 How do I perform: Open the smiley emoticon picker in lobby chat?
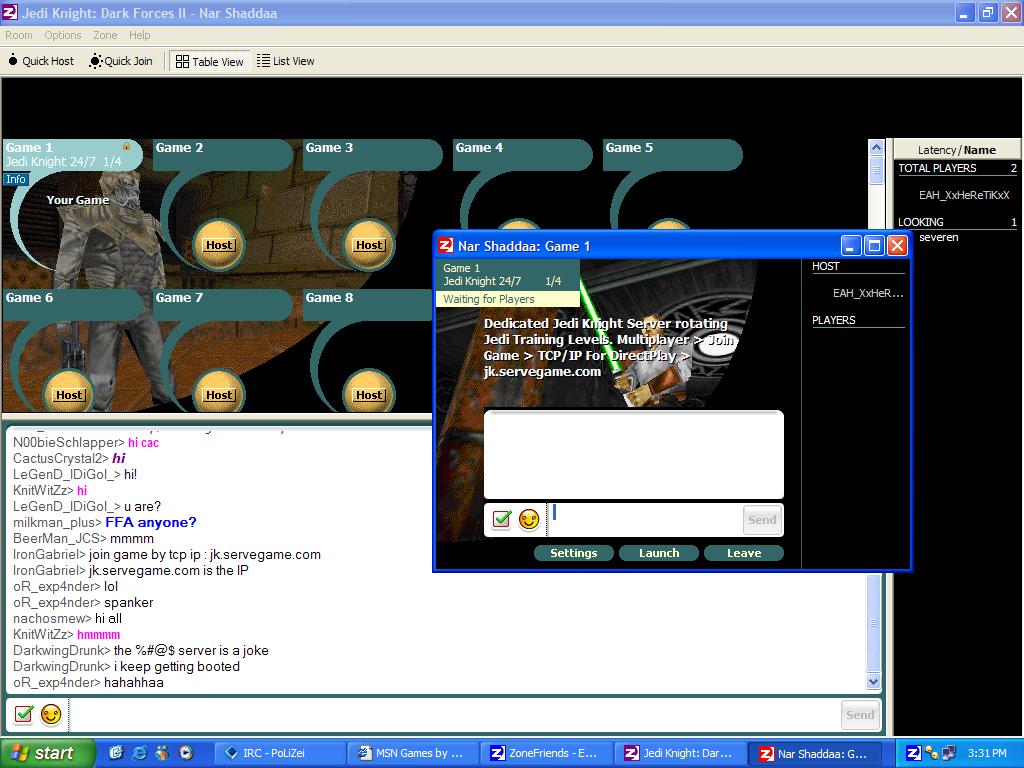point(51,714)
